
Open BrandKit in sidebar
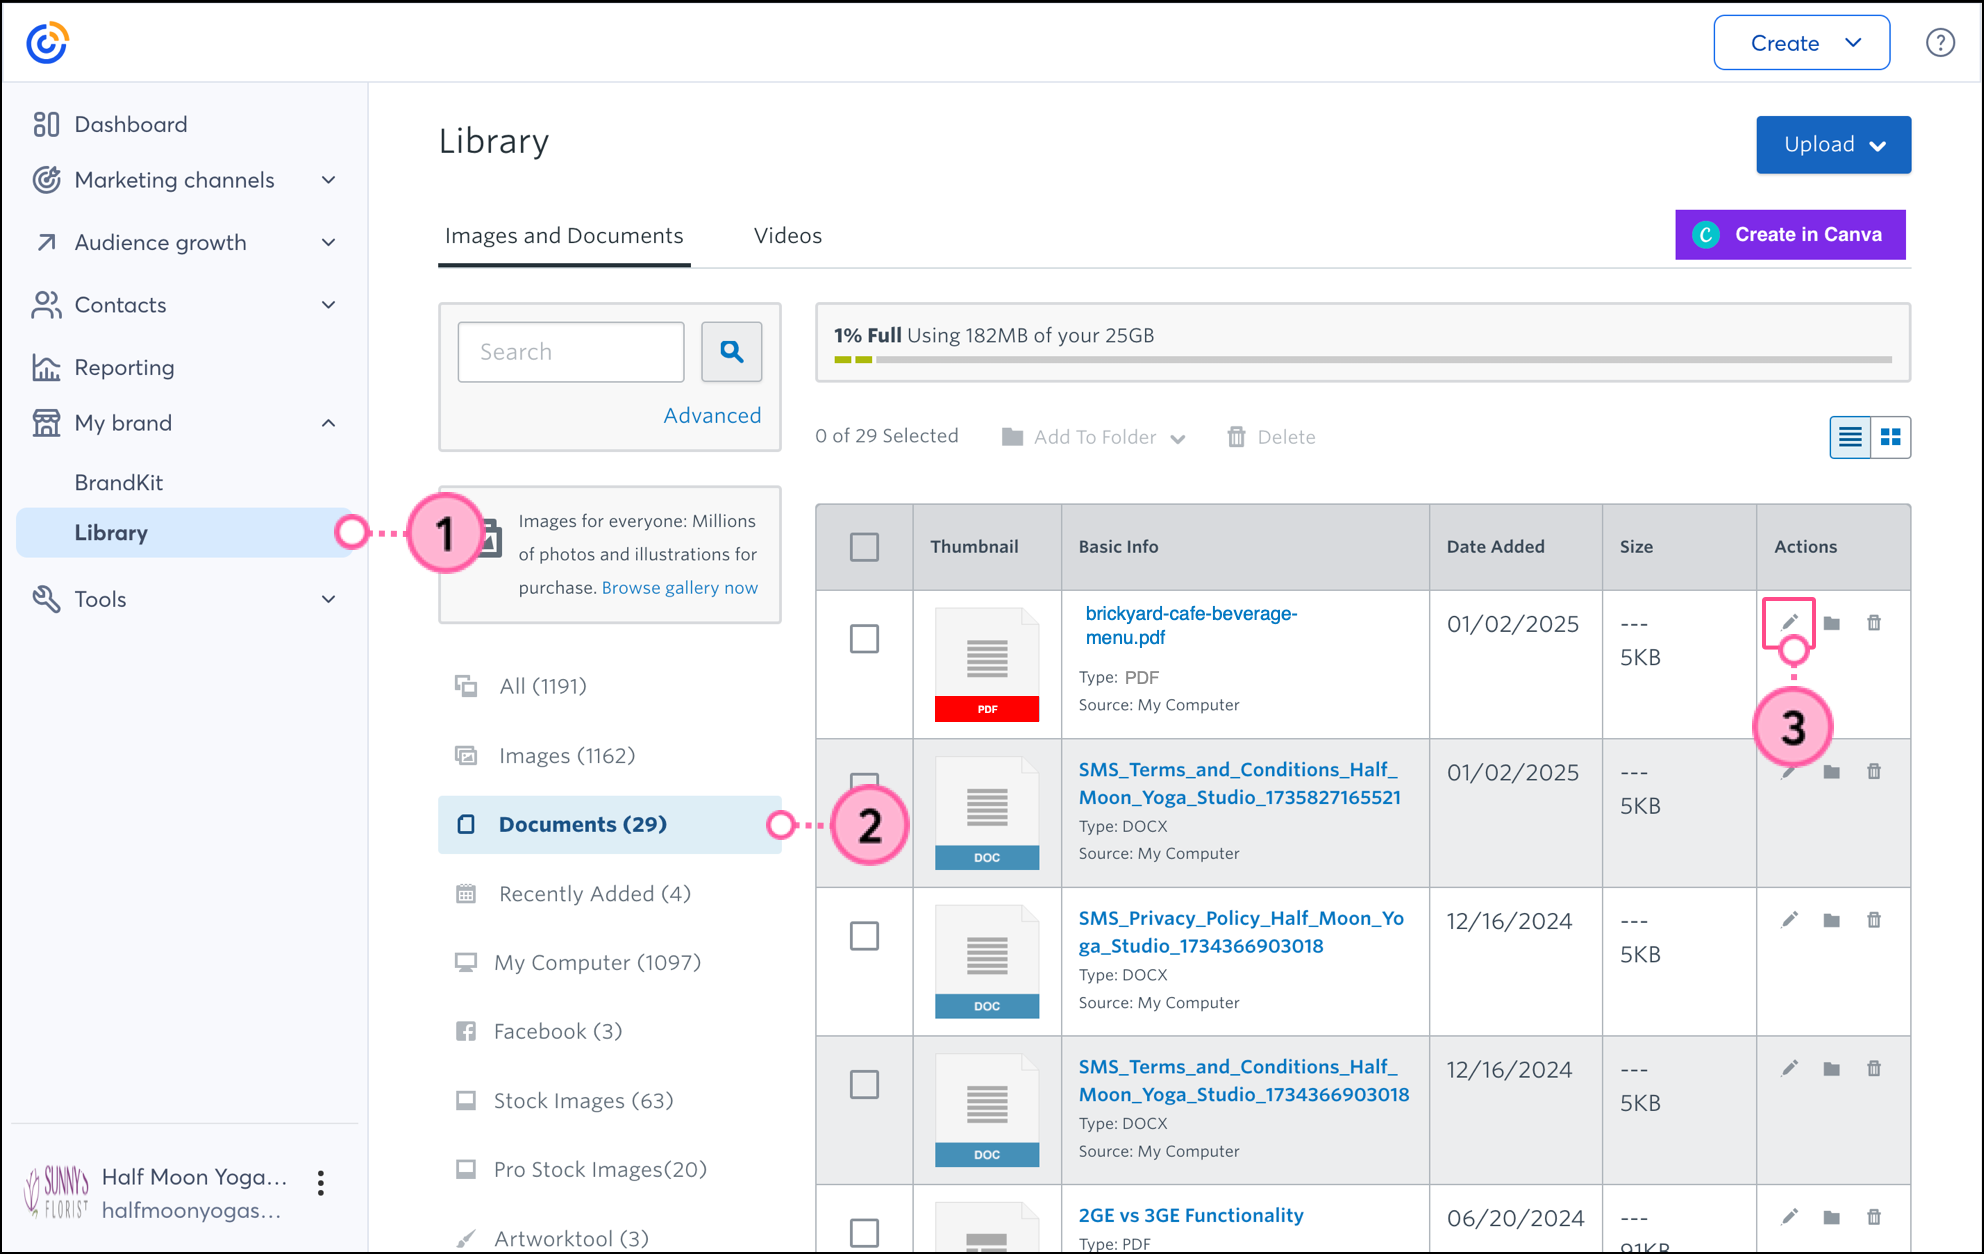point(119,482)
